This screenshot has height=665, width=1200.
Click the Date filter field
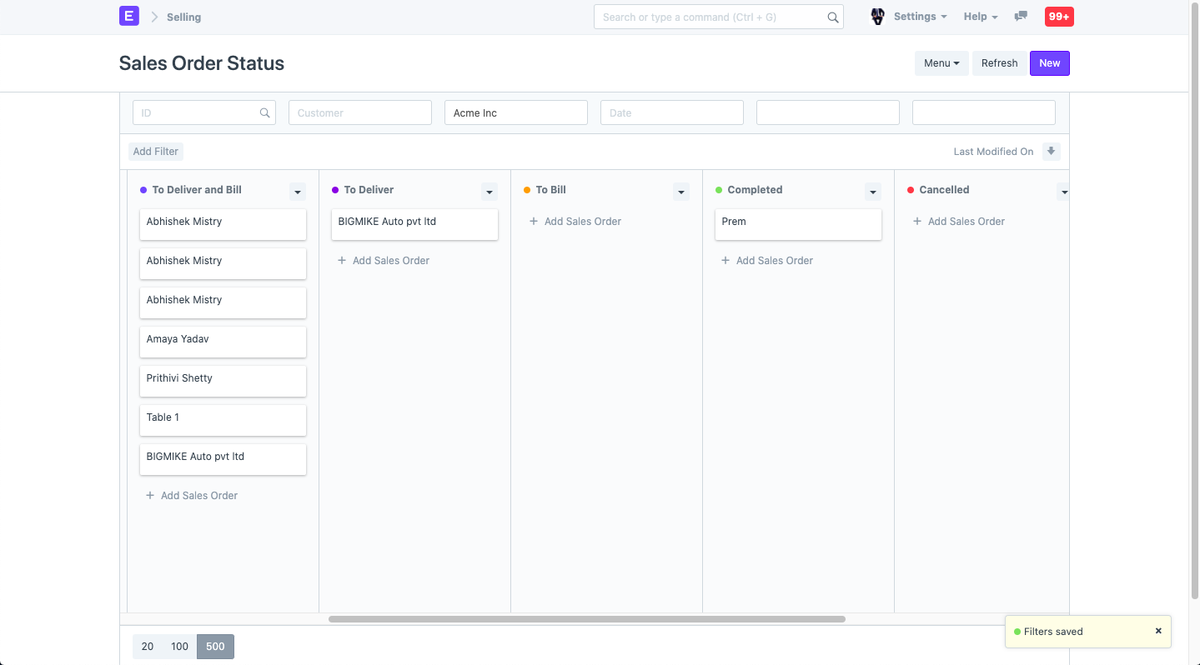click(672, 113)
